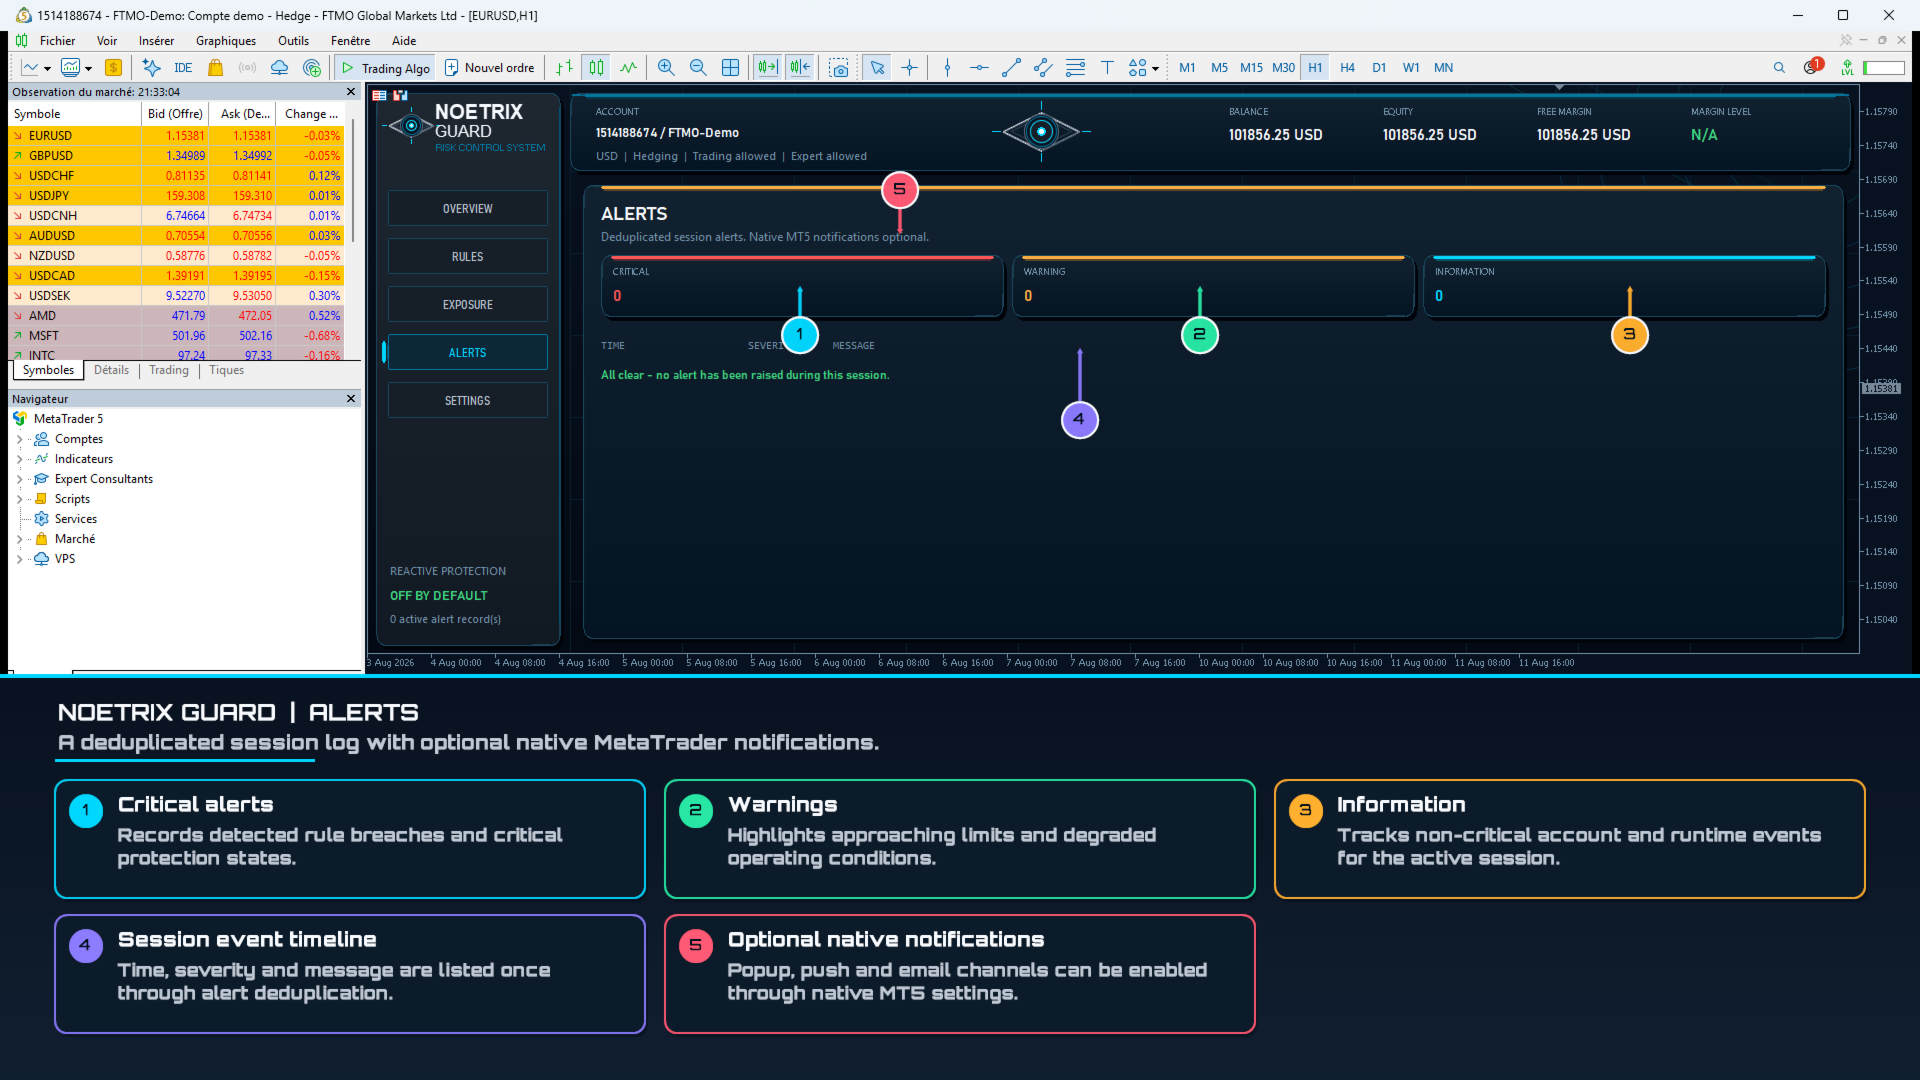Image resolution: width=1920 pixels, height=1080 pixels.
Task: Toggle the chart grid display
Action: click(731, 68)
